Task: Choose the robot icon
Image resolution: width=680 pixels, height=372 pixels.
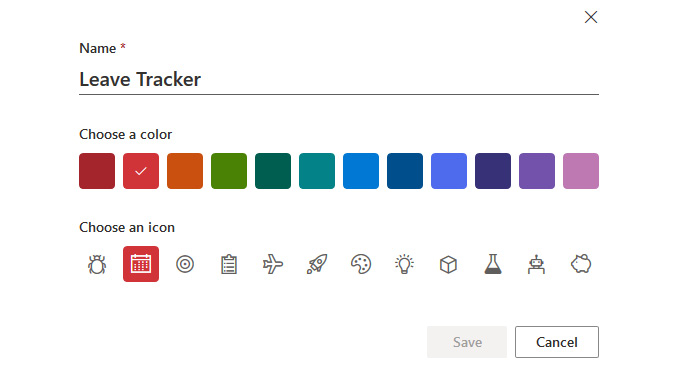Action: [537, 264]
